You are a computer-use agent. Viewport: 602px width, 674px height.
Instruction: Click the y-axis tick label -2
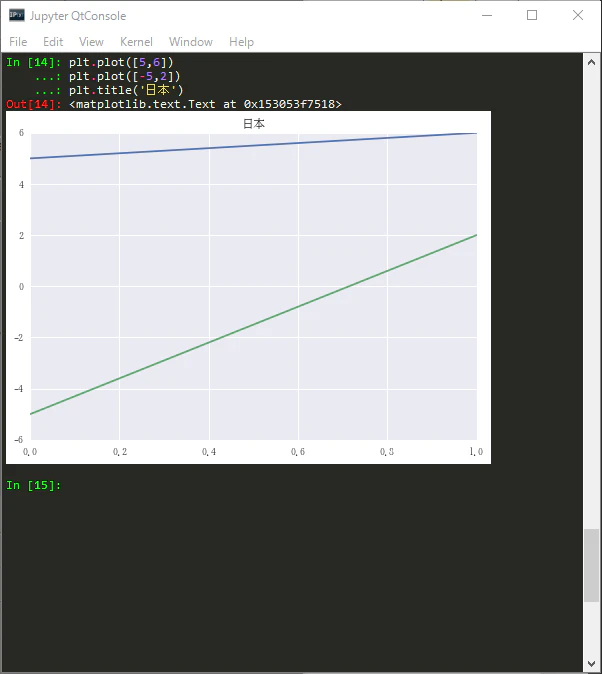point(19,337)
